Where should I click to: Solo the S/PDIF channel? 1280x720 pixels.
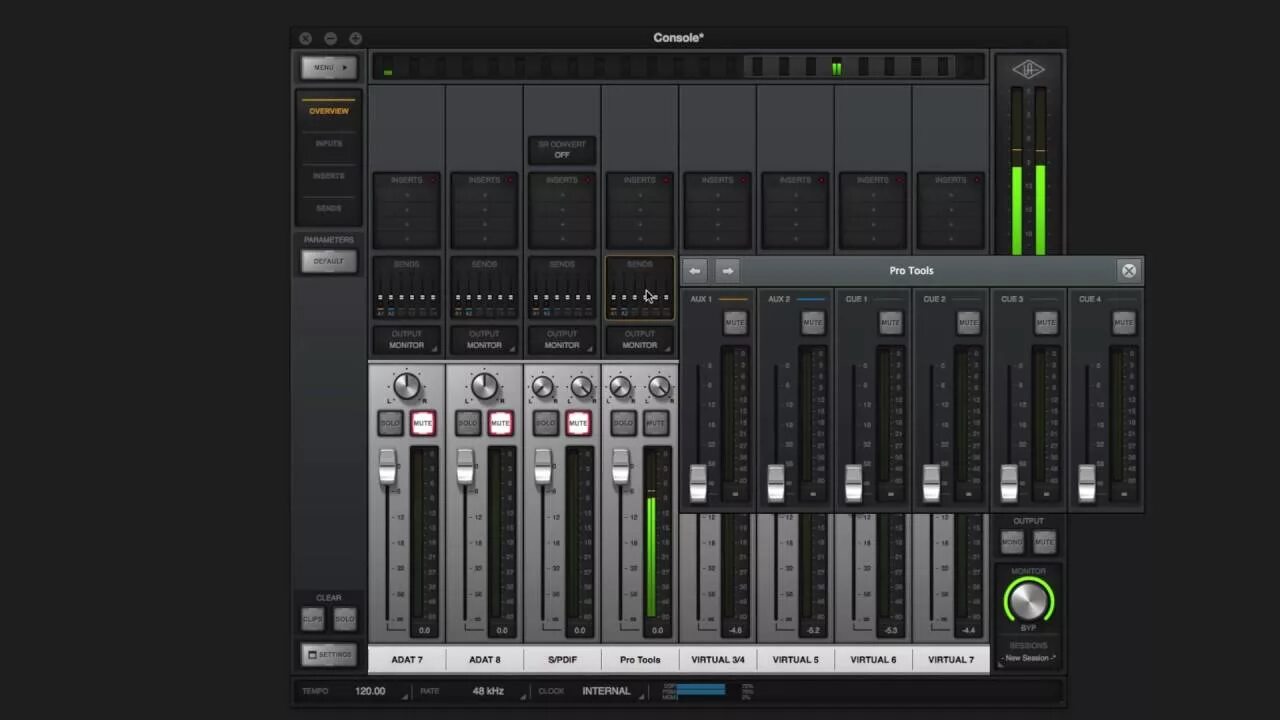545,423
